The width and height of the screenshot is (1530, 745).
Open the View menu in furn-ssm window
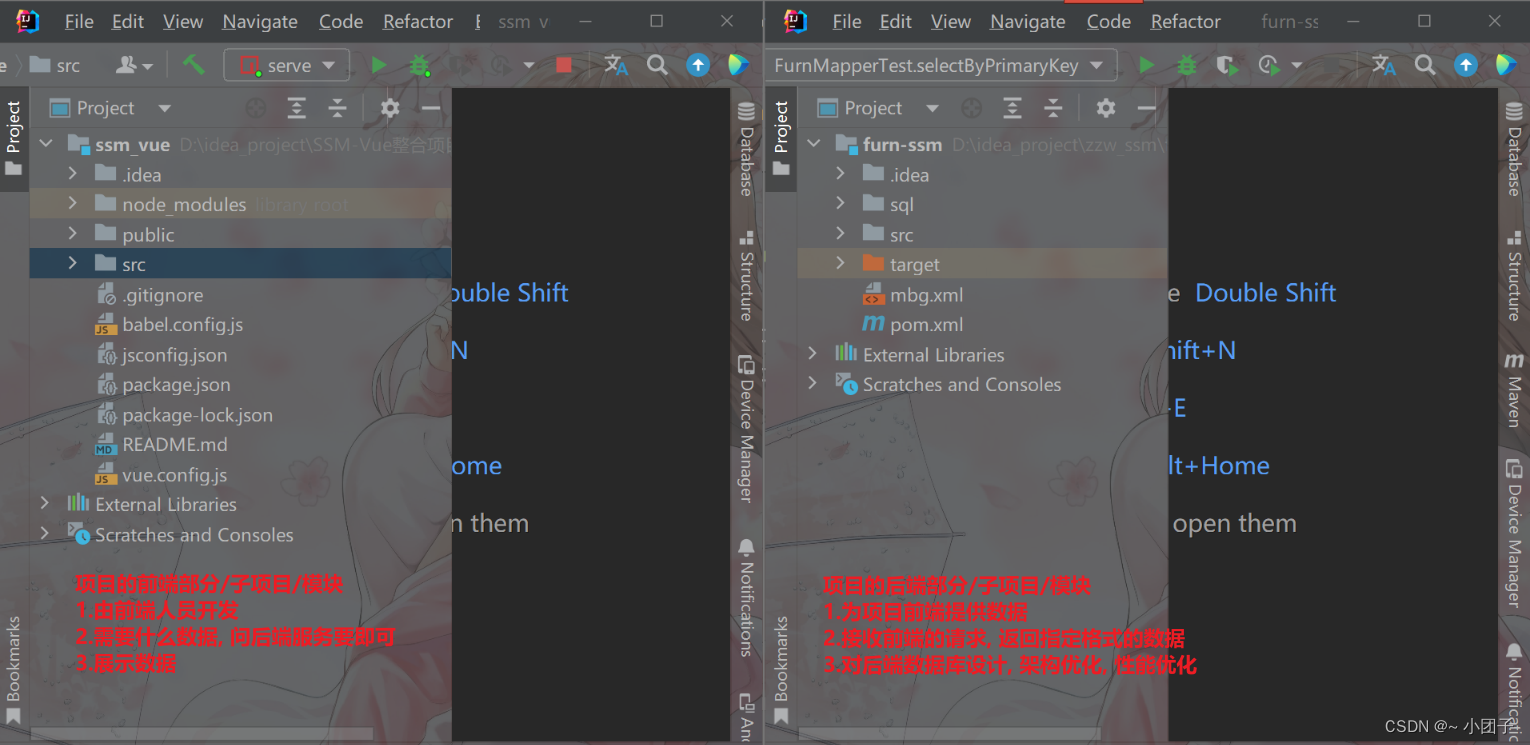950,21
